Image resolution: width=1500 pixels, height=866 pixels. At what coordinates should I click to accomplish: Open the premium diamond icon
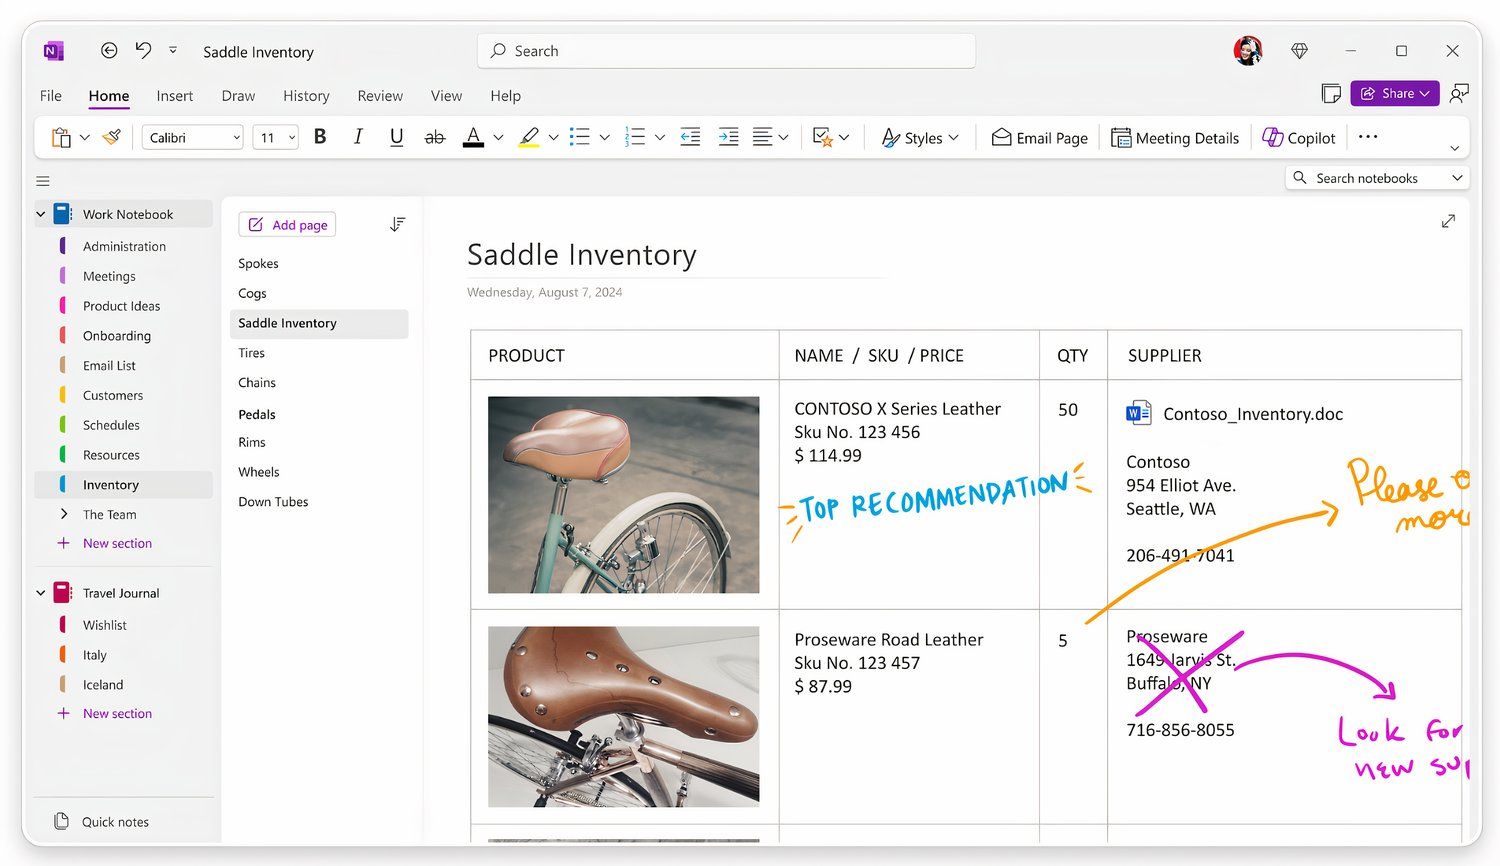point(1300,51)
